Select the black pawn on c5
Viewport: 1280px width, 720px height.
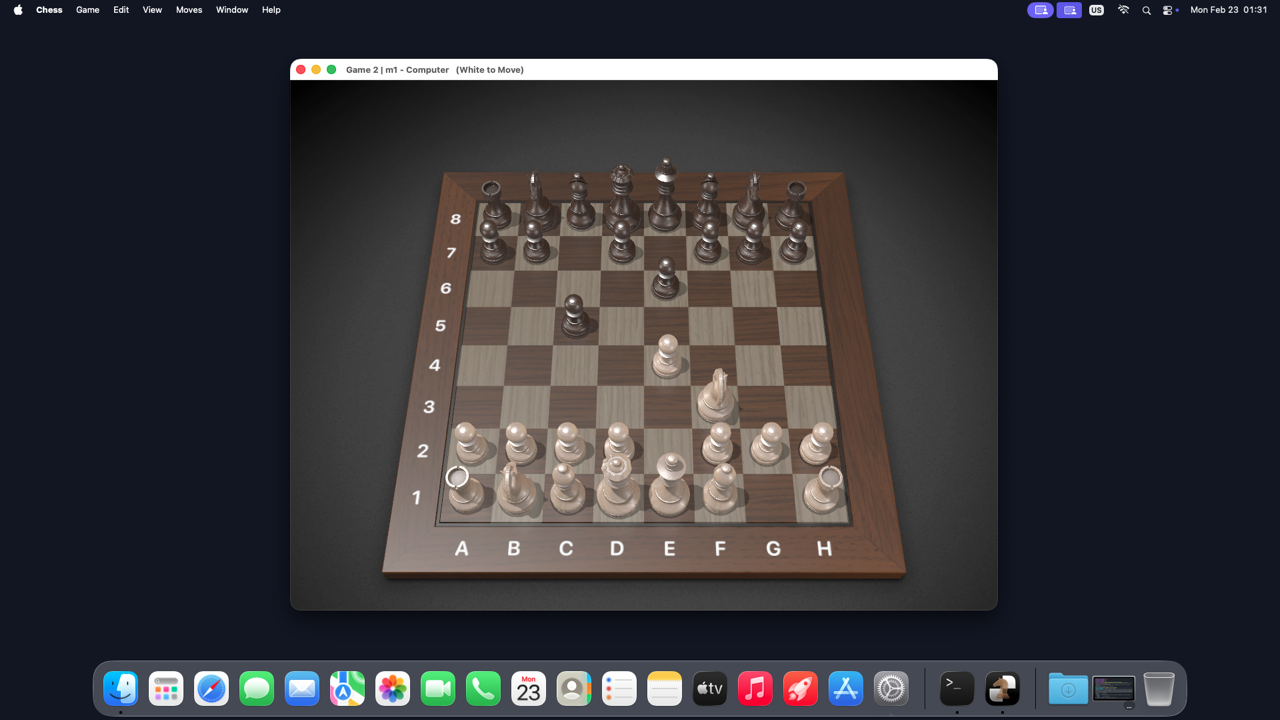tap(574, 318)
